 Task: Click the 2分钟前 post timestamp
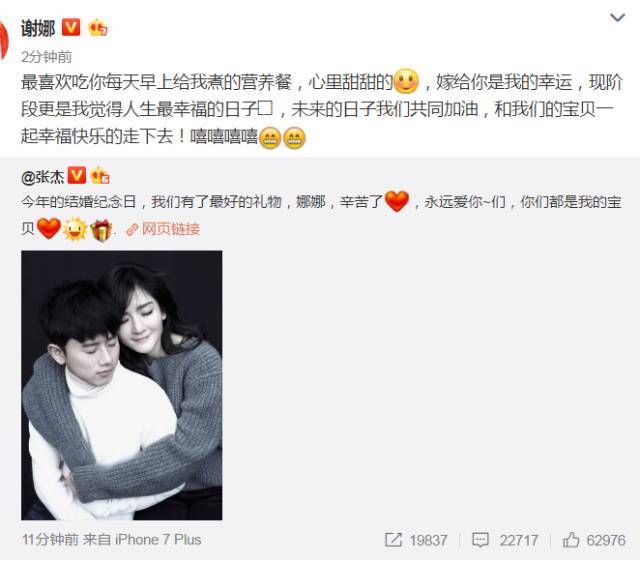(x=47, y=57)
